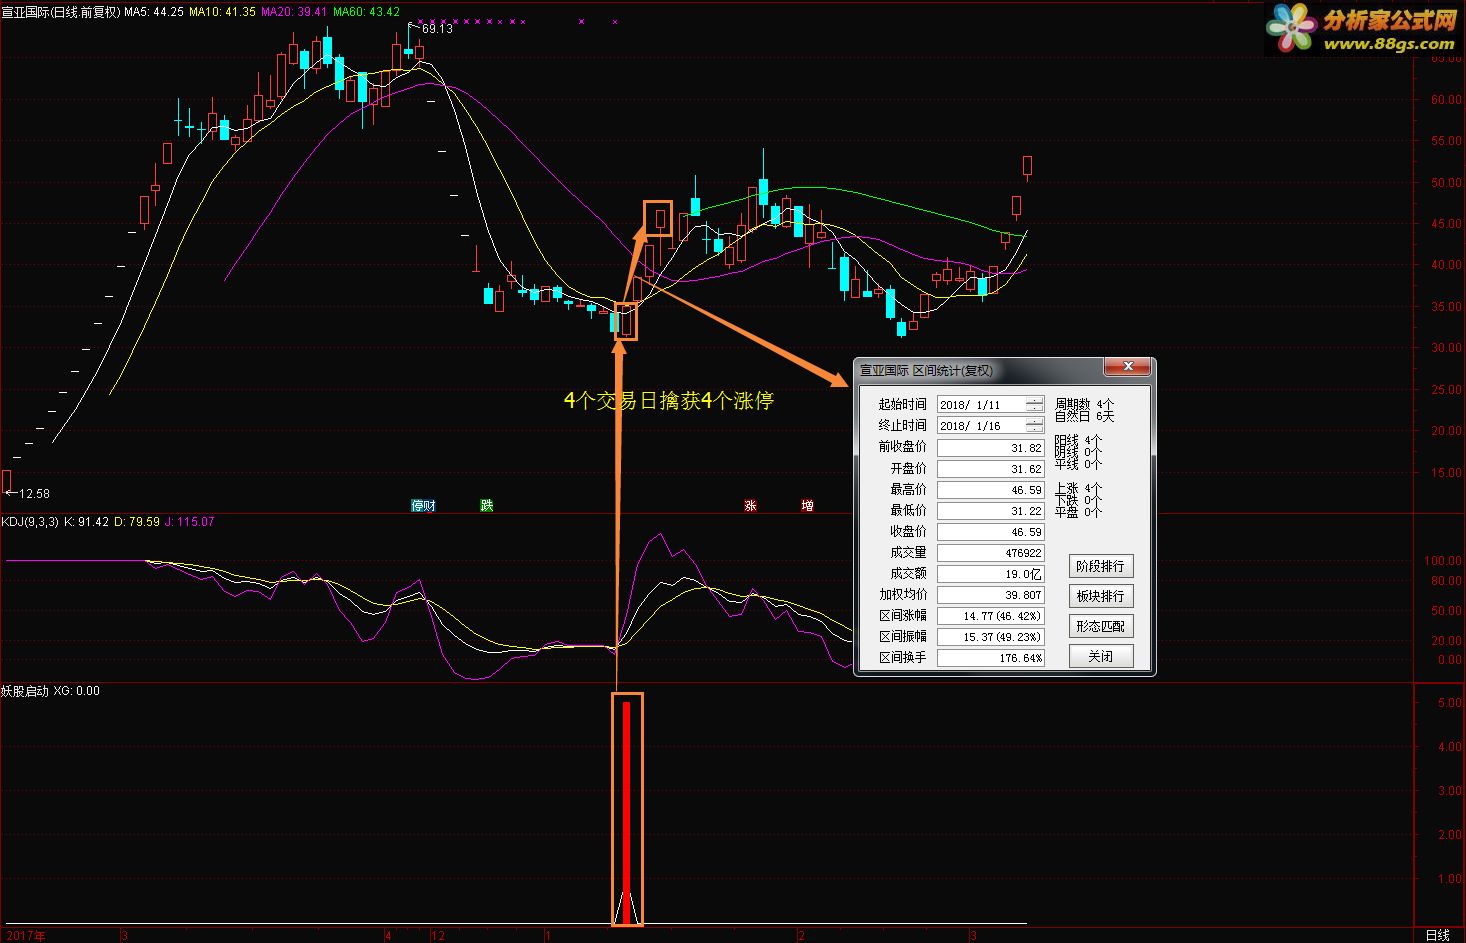The image size is (1466, 943).
Task: Click chart title 宣亚国际(日线.前复权)
Action: (x=60, y=12)
